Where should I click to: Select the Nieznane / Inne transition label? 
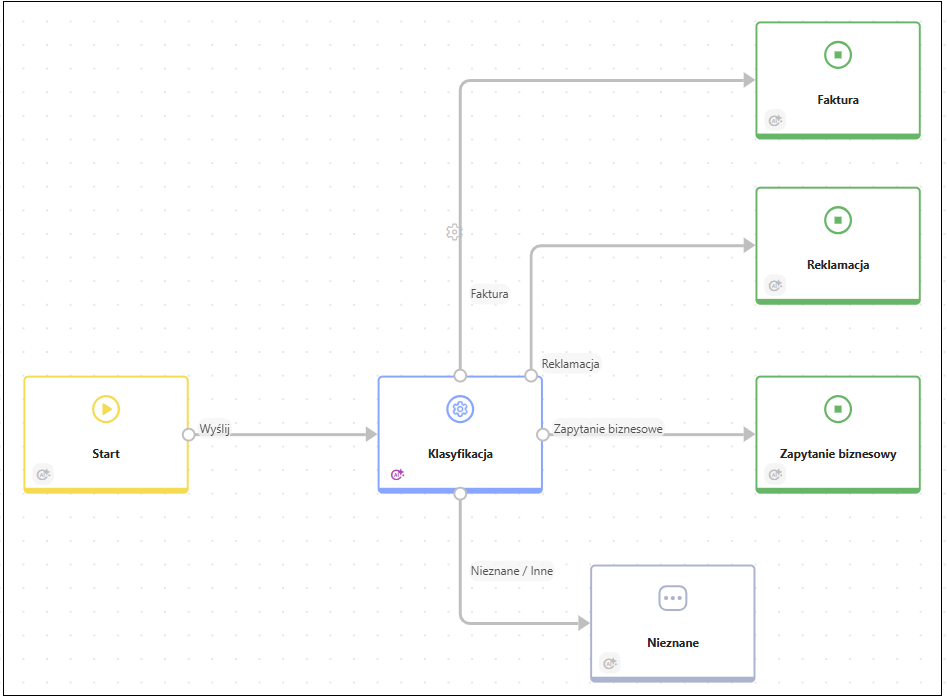511,571
